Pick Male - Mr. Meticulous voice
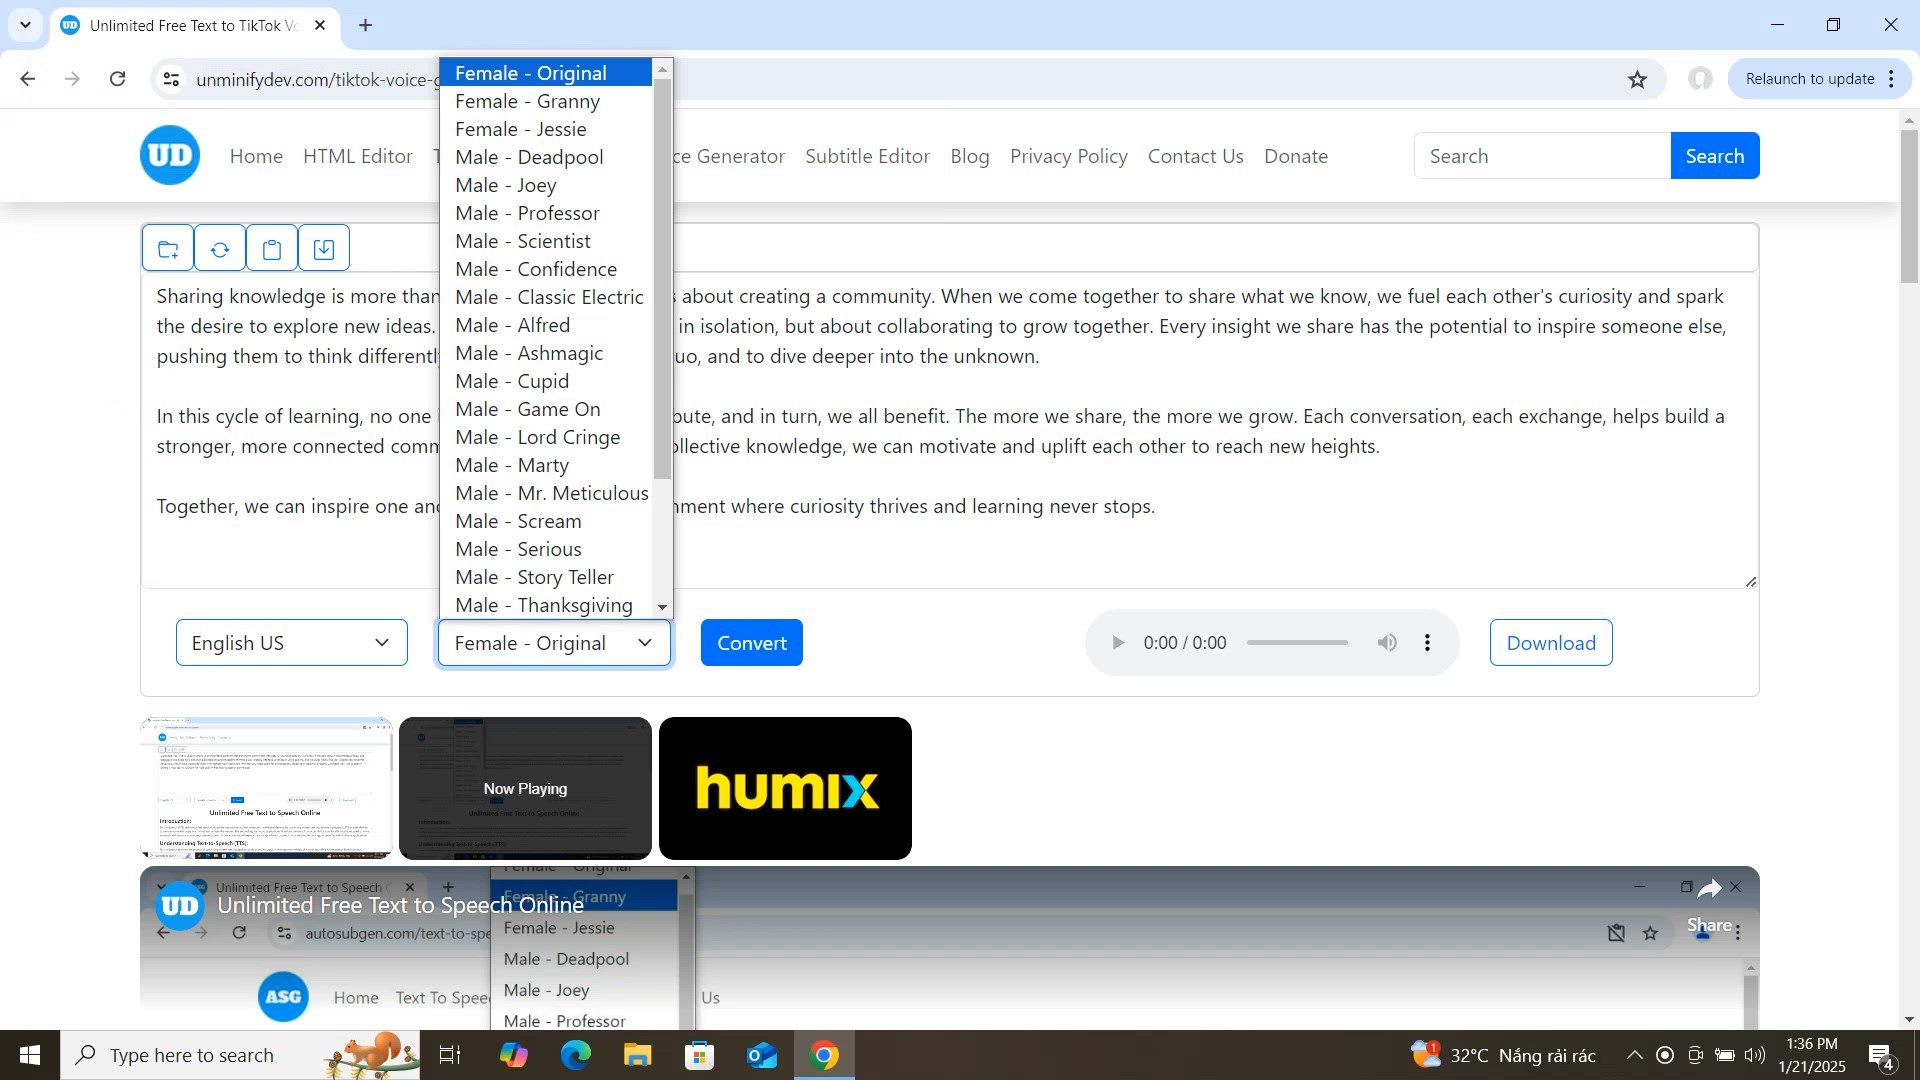This screenshot has width=1920, height=1080. tap(546, 493)
